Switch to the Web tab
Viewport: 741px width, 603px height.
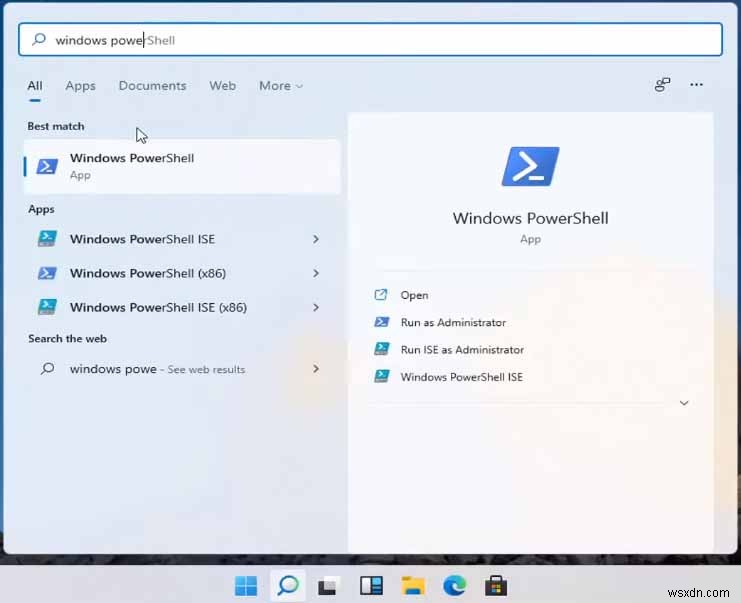pos(223,86)
